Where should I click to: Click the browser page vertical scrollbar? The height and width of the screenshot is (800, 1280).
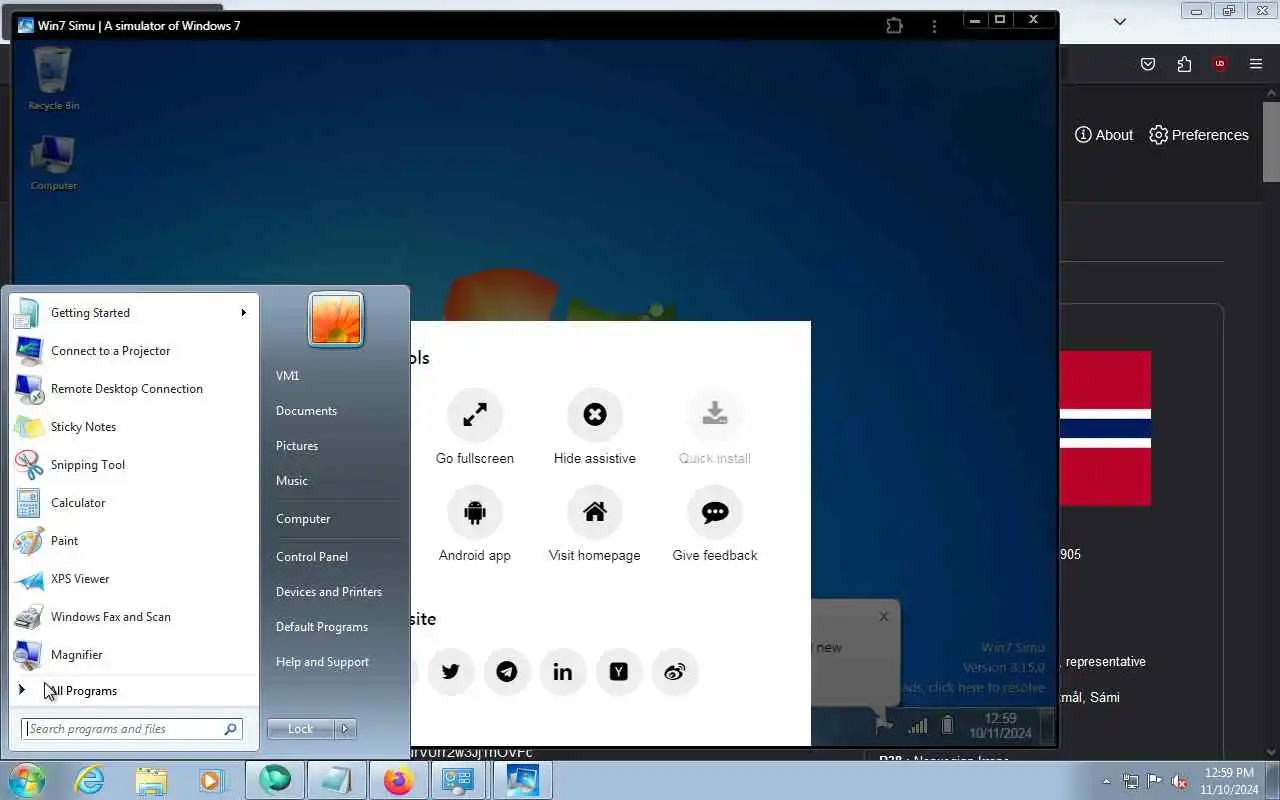coord(1271,142)
